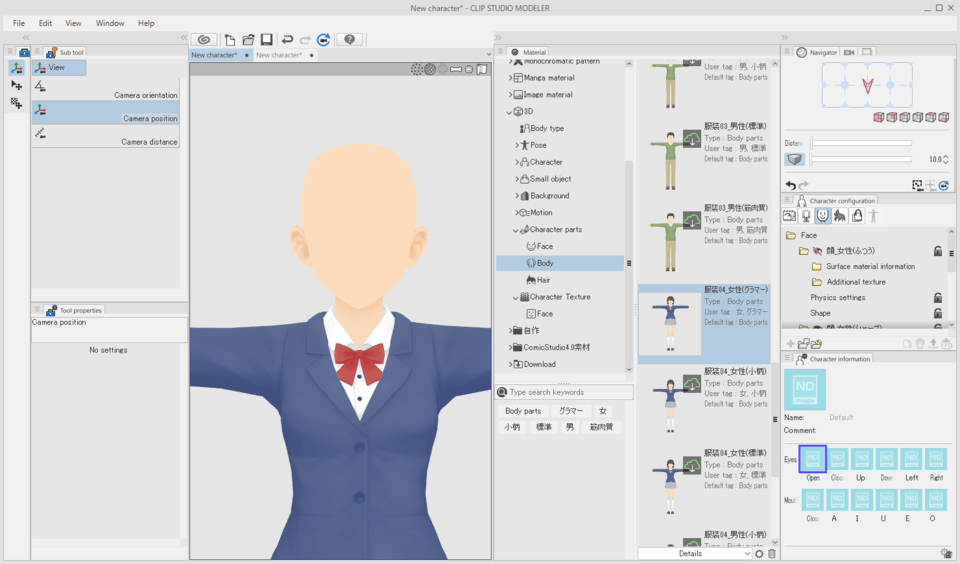Undo the last action in toolbar

[x=287, y=40]
